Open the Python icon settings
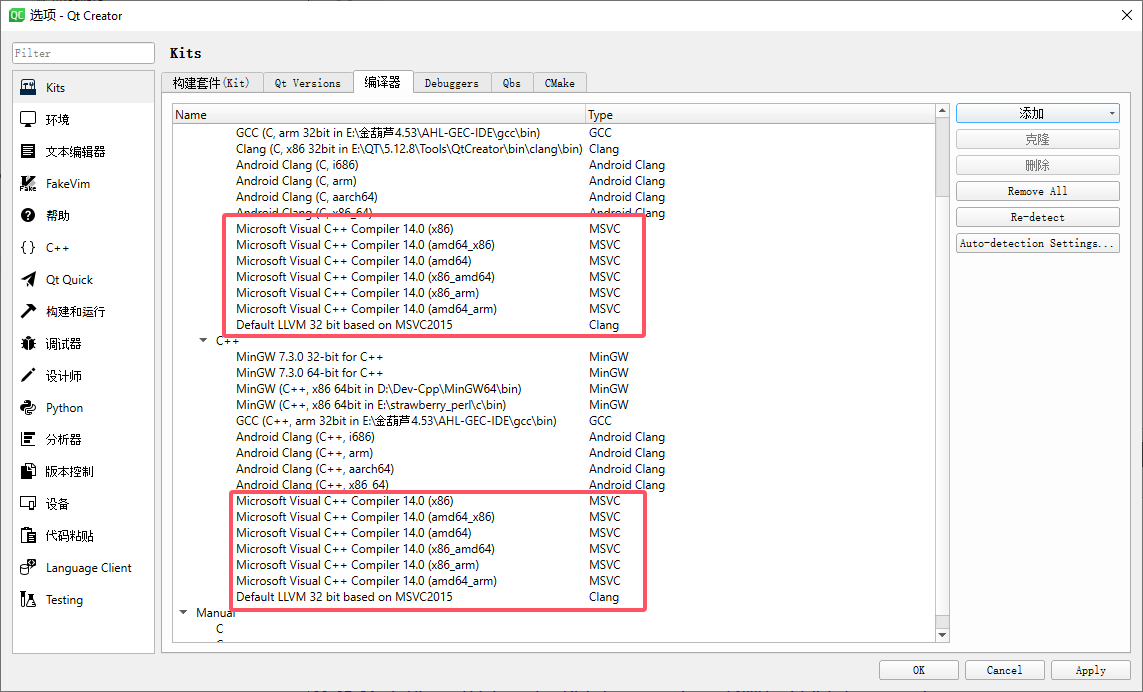The image size is (1143, 692). (x=28, y=408)
